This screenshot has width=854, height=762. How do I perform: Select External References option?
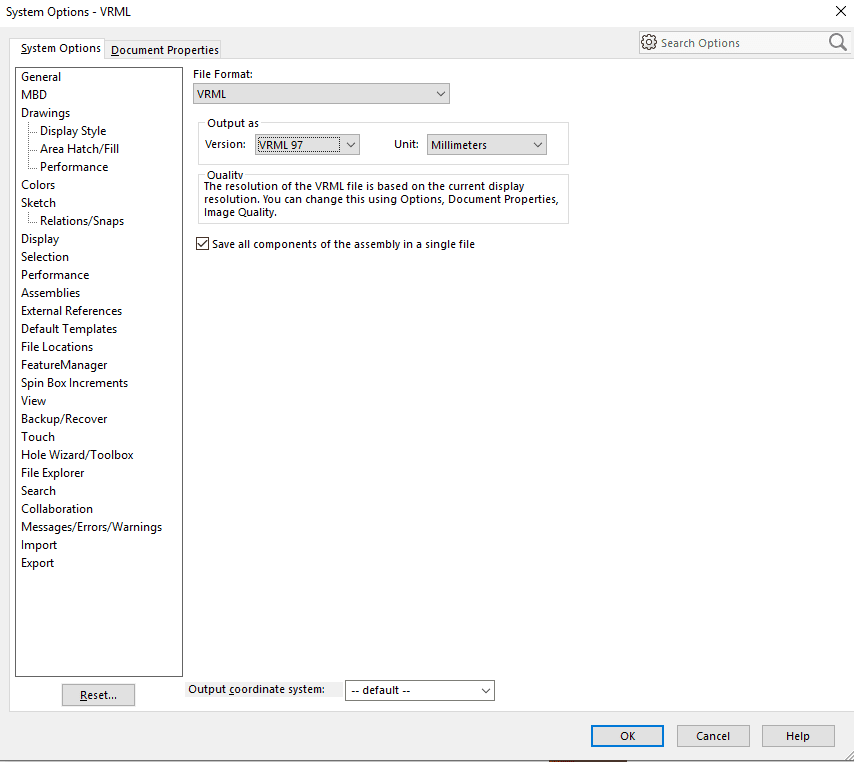(71, 310)
